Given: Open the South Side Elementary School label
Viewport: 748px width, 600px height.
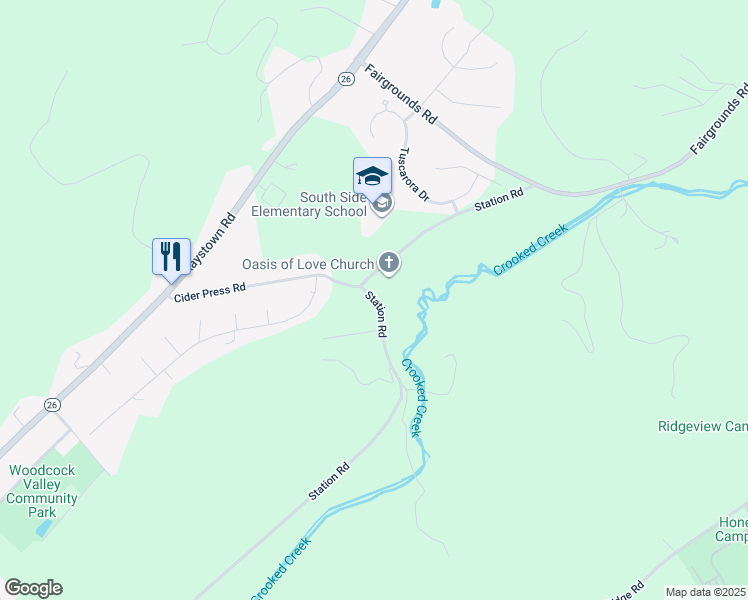Looking at the screenshot, I should click(x=309, y=204).
